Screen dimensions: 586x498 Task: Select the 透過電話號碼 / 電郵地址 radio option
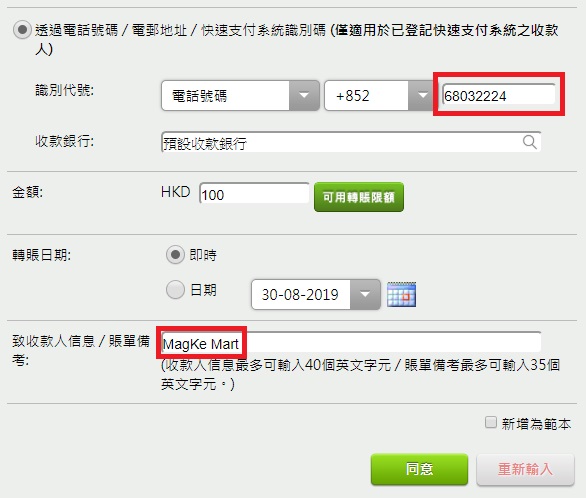click(x=22, y=30)
